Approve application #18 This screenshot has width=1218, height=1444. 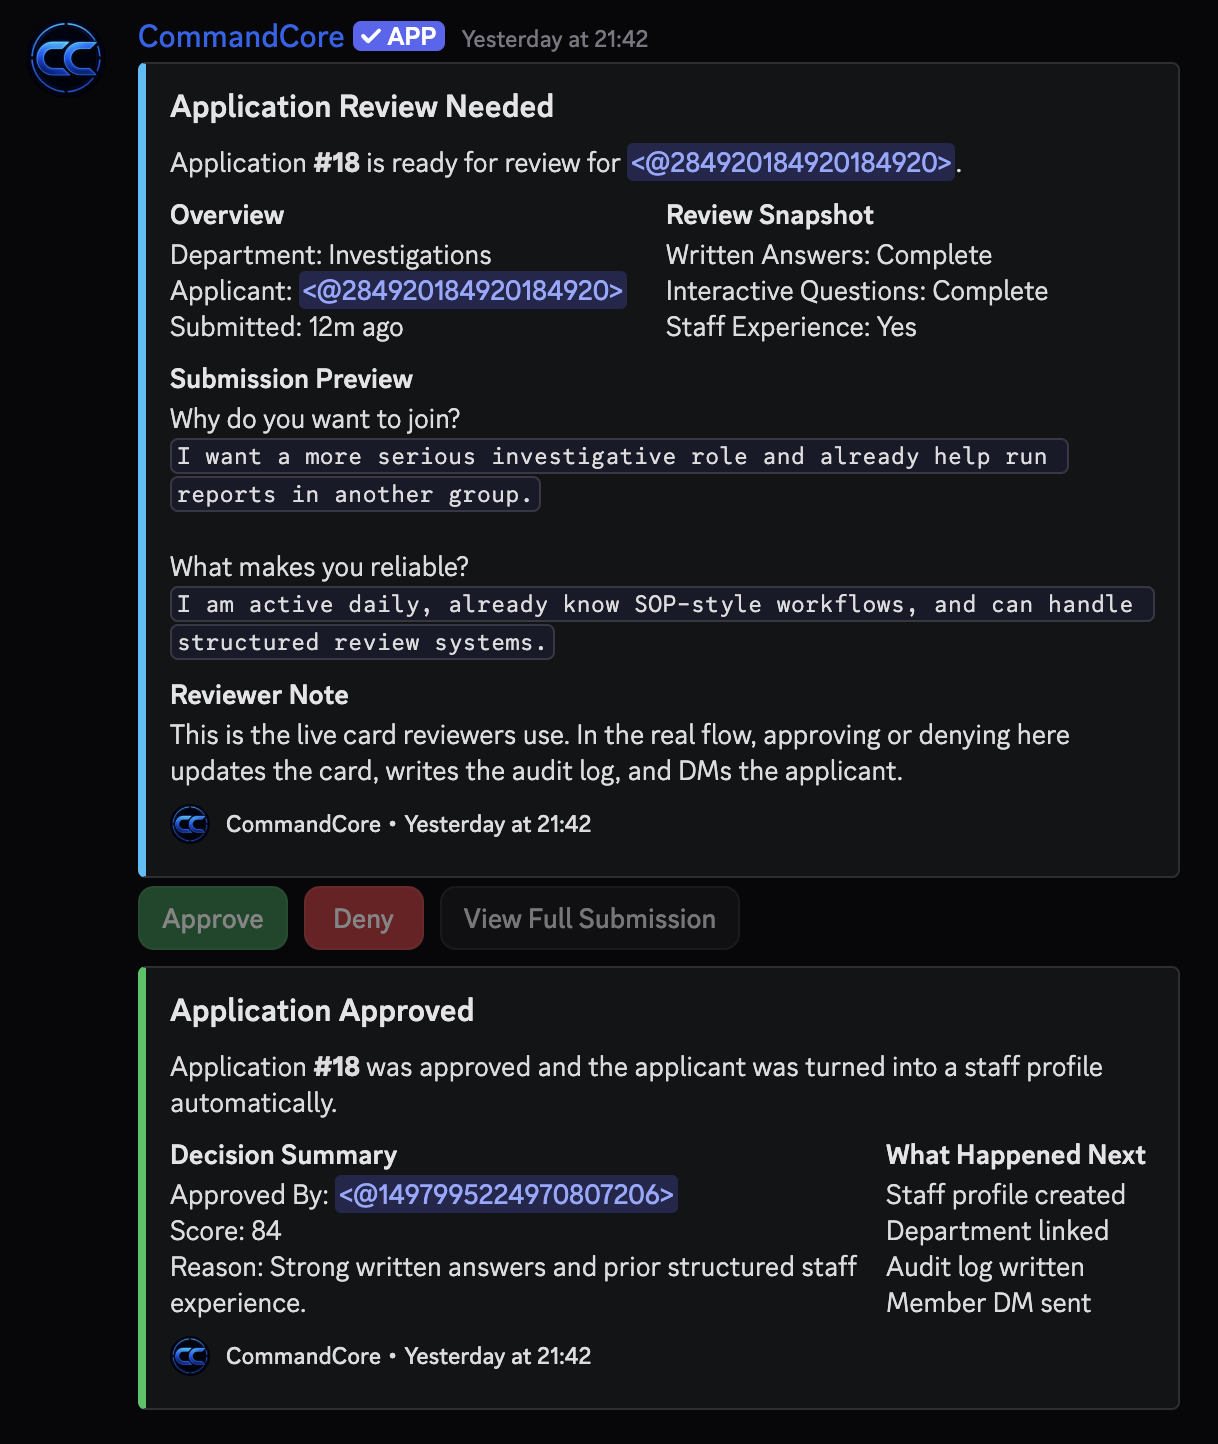coord(212,917)
